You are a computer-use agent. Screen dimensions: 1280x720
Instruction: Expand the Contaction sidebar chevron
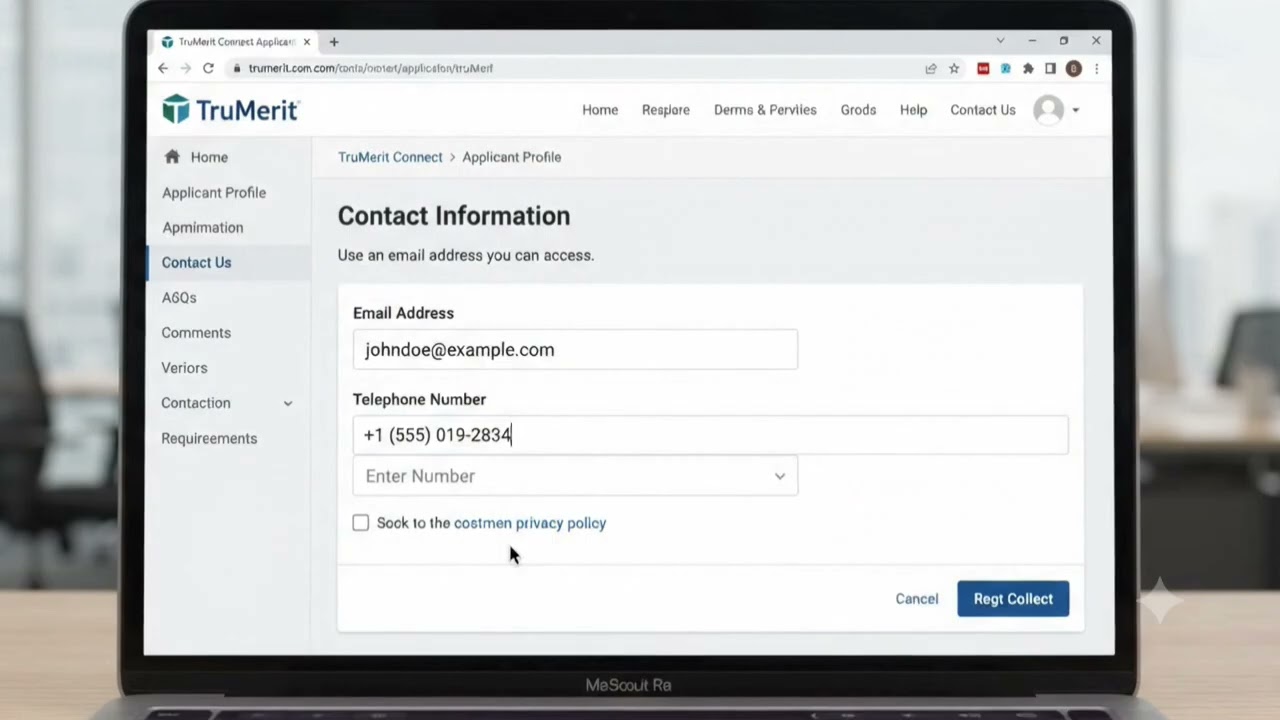[x=288, y=403]
